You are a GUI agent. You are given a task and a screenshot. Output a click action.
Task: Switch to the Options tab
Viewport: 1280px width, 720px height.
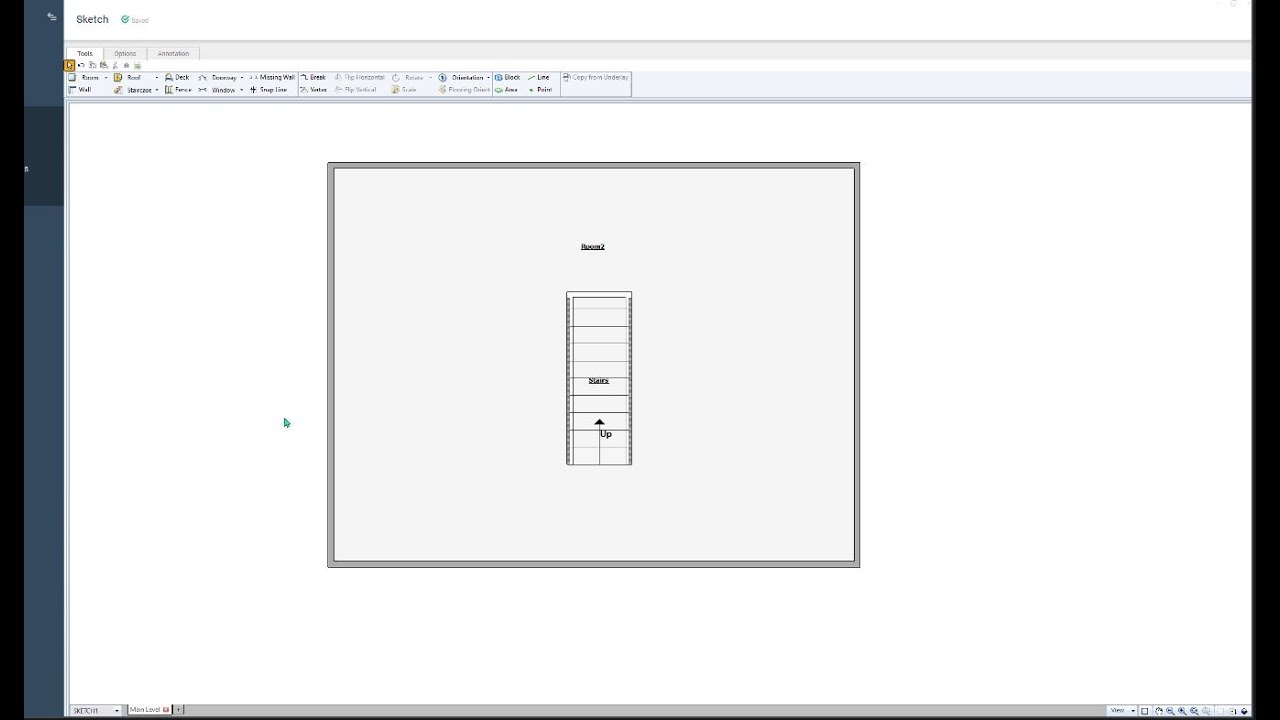pos(125,53)
